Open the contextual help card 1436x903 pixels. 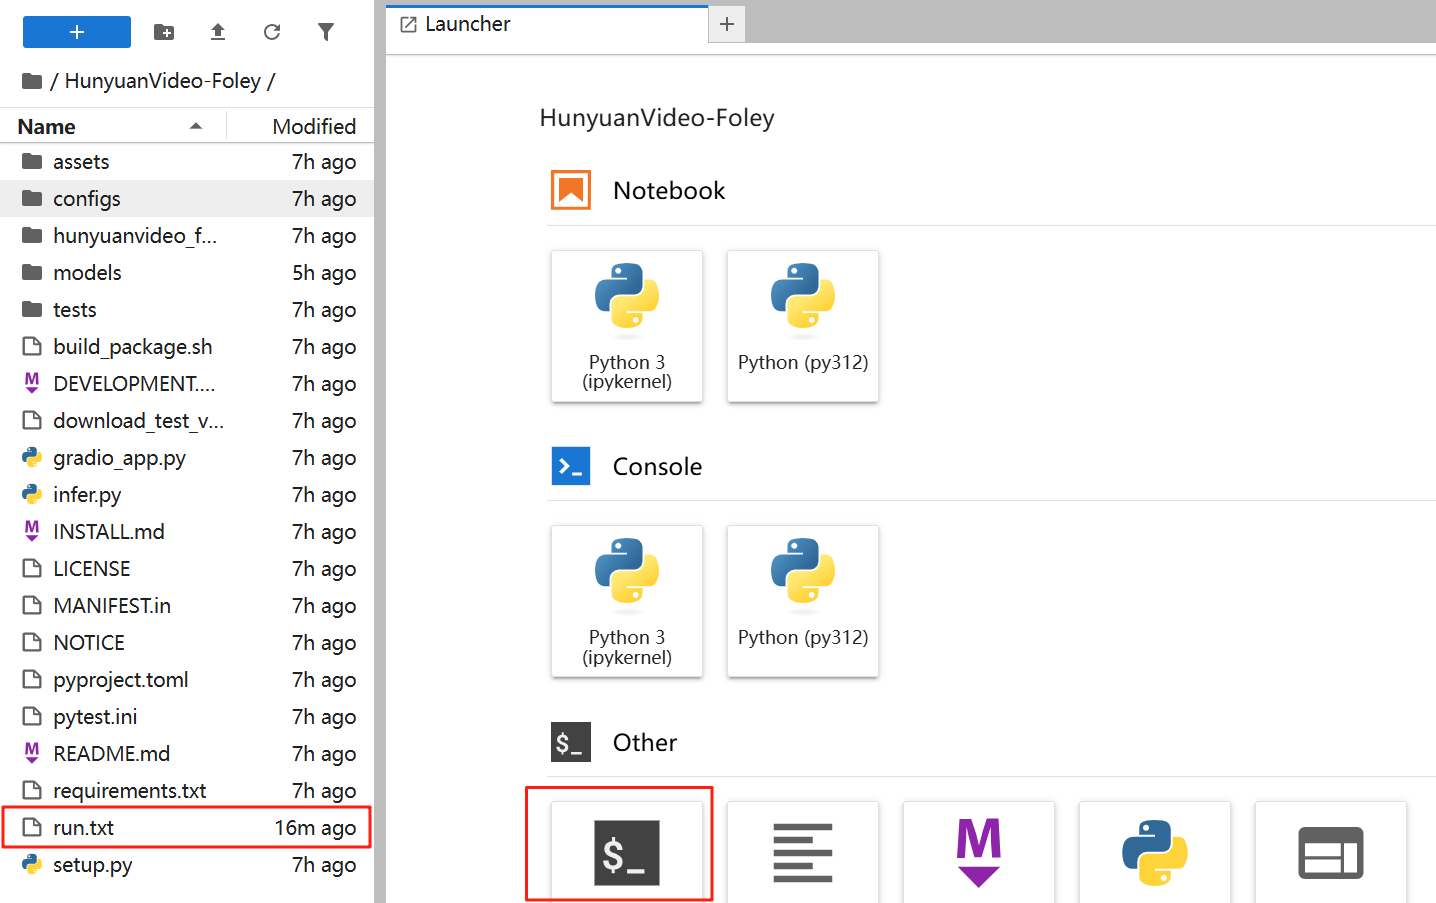(x=1331, y=852)
